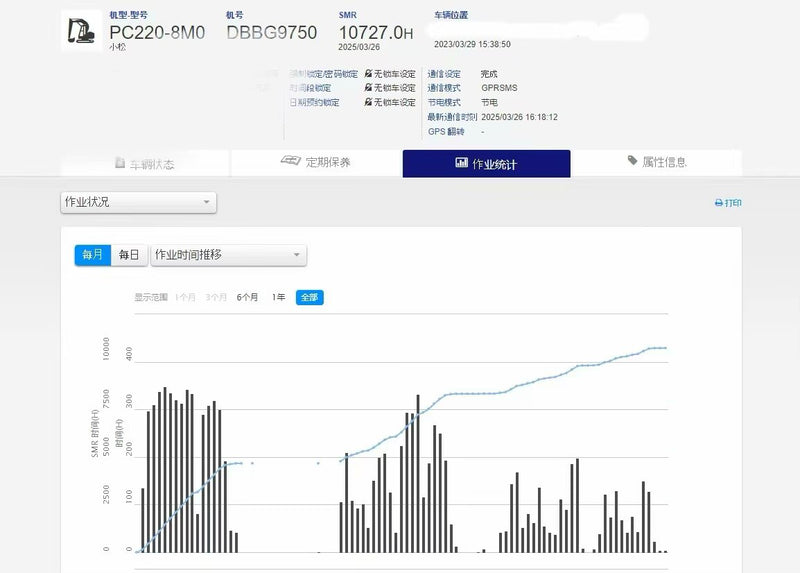800x573 pixels.
Task: Click the chart icon on 作业统计 tab
Action: (x=461, y=163)
